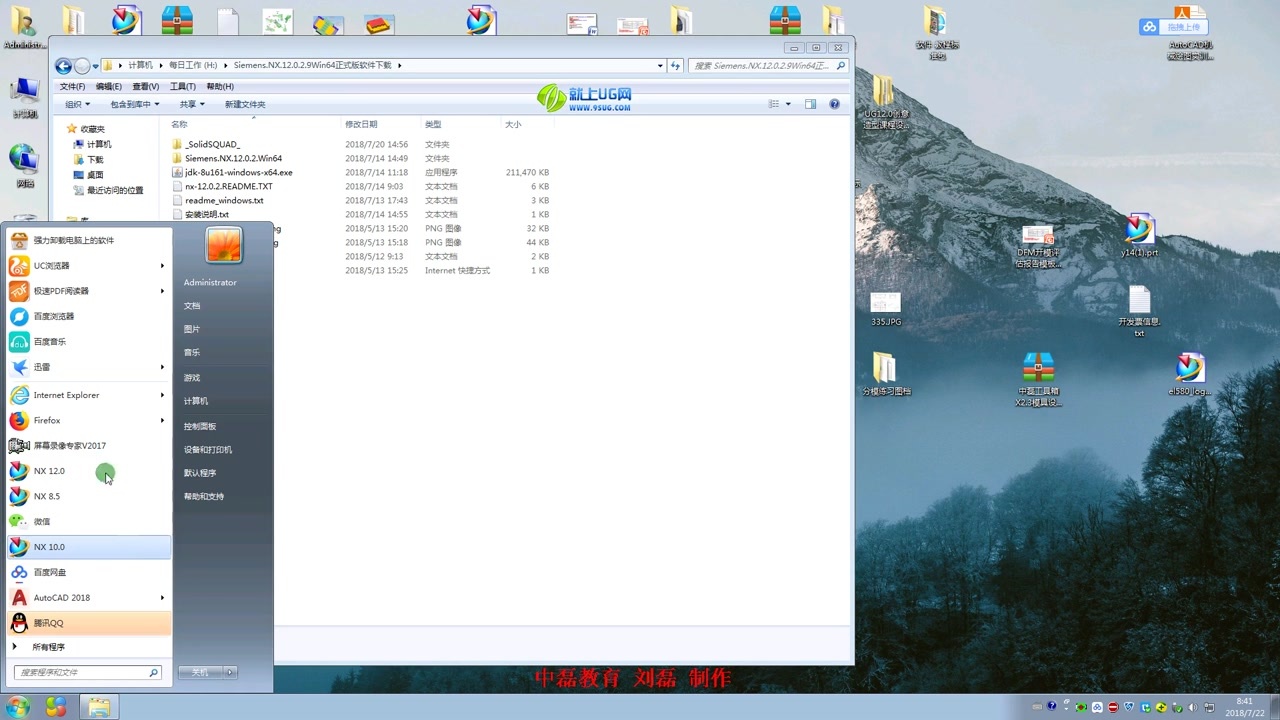Expand the AutoCAD 2018 submenu arrow
The height and width of the screenshot is (720, 1280).
click(x=162, y=597)
